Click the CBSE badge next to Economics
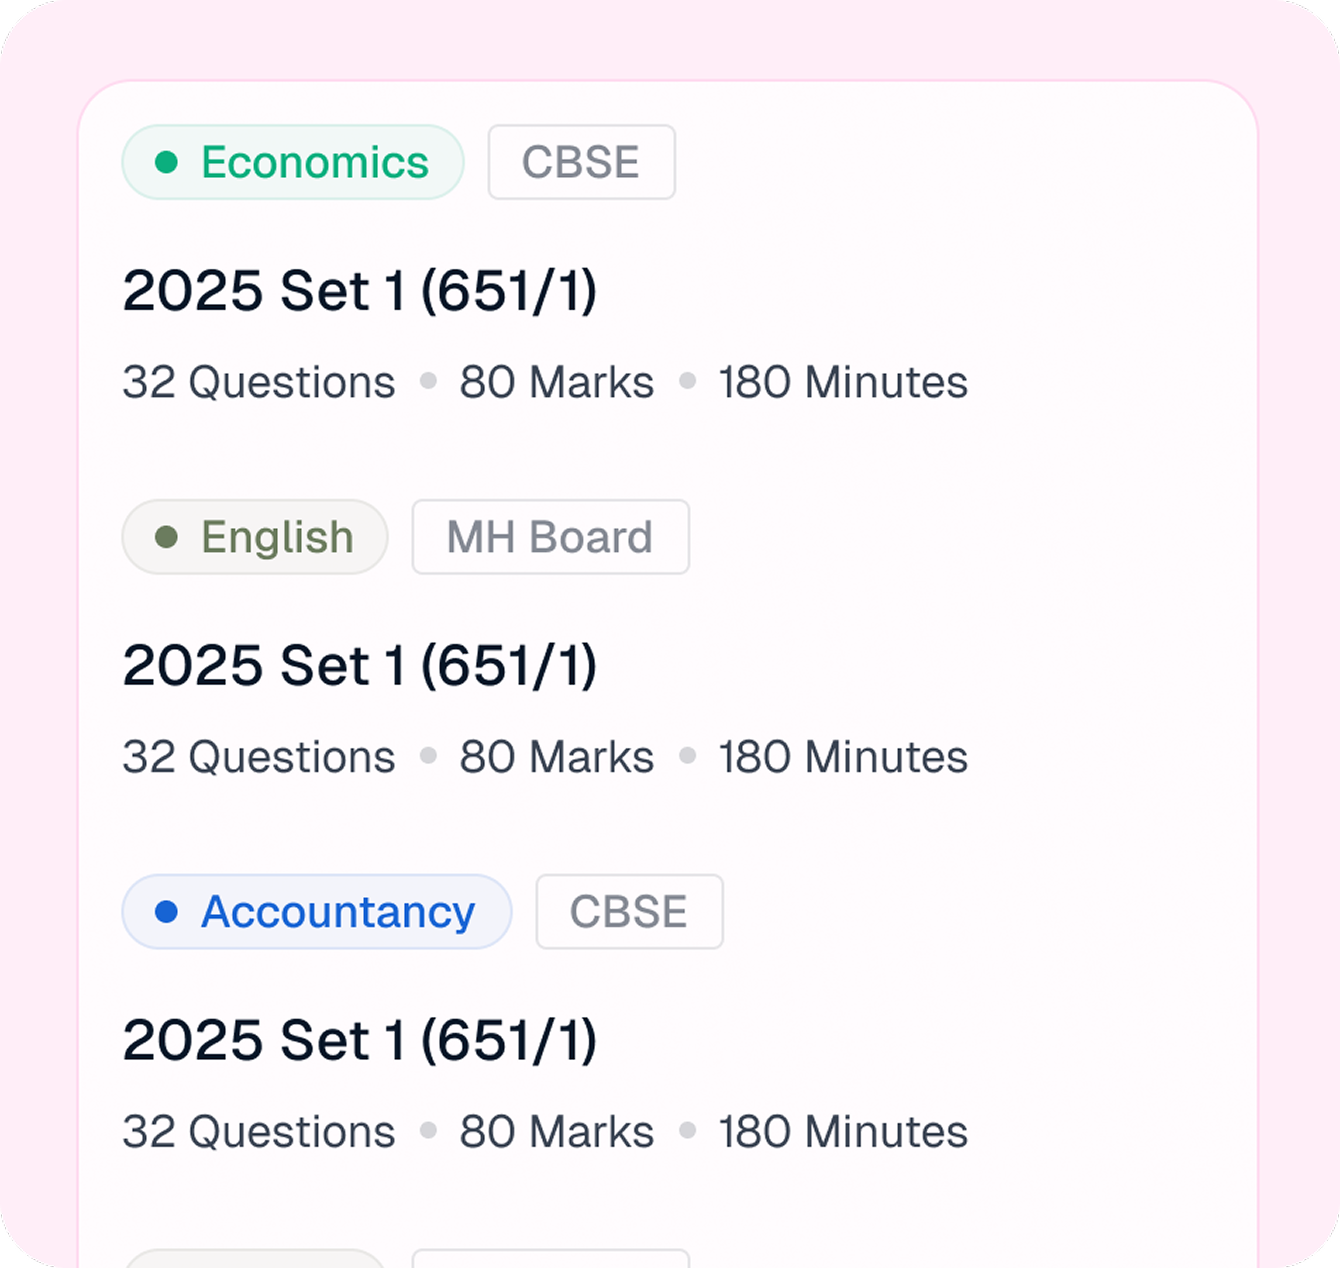The image size is (1340, 1269). (x=581, y=162)
